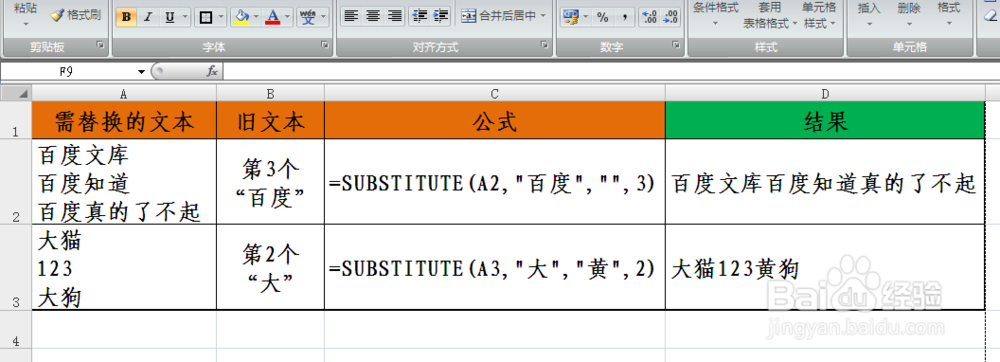Viewport: 1000px width, 362px height.
Task: Select column A header
Action: pyautogui.click(x=124, y=94)
